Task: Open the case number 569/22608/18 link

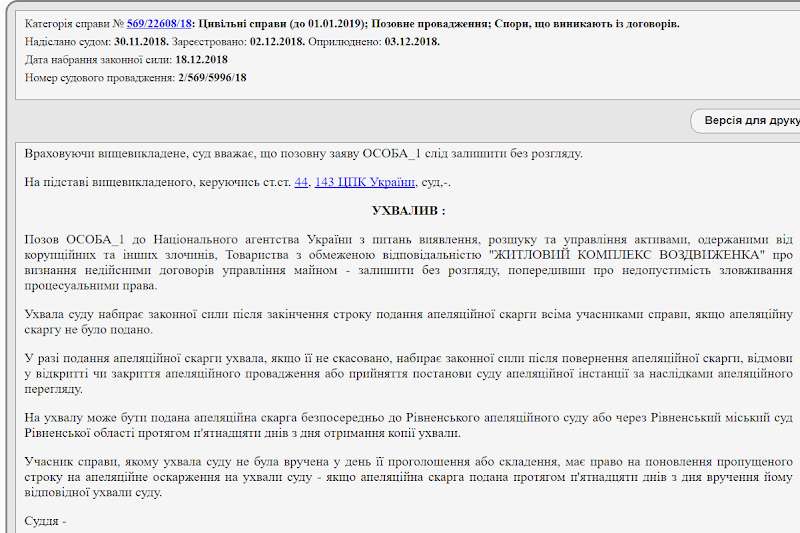Action: (159, 23)
